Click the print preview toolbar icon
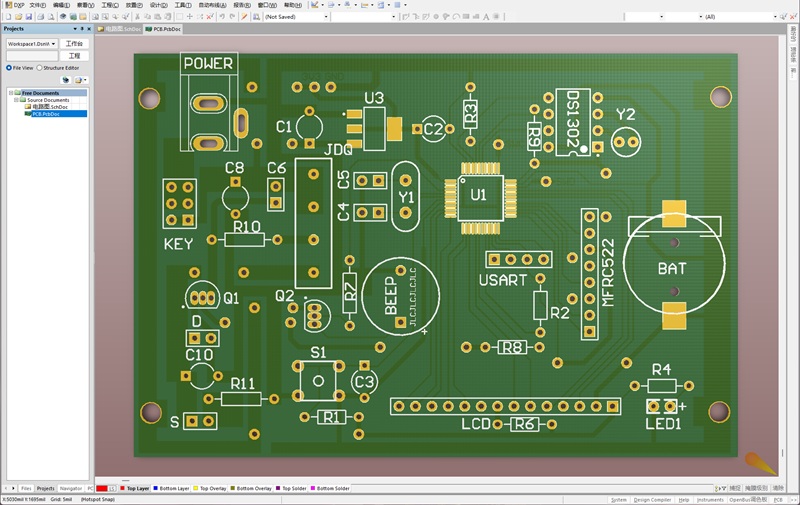 pos(51,17)
